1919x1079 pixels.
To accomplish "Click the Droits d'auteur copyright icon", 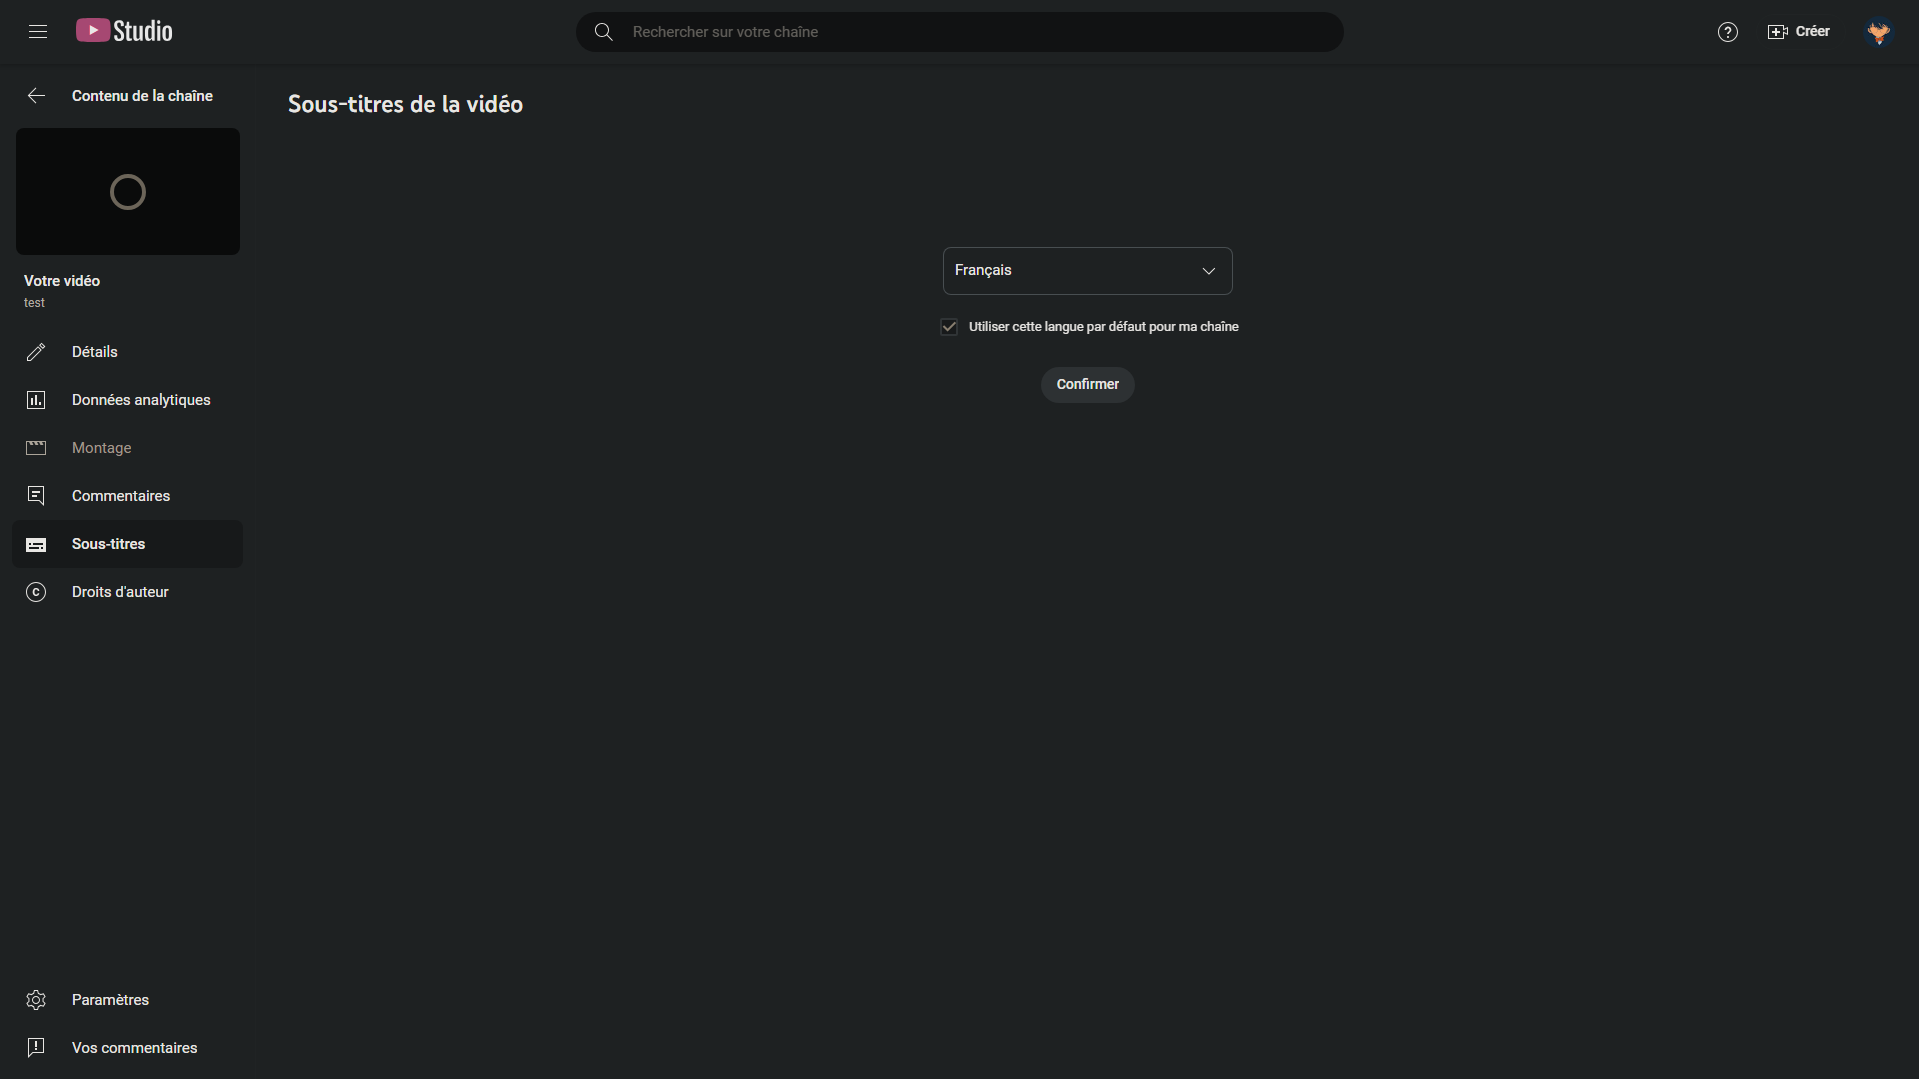I will tap(36, 592).
